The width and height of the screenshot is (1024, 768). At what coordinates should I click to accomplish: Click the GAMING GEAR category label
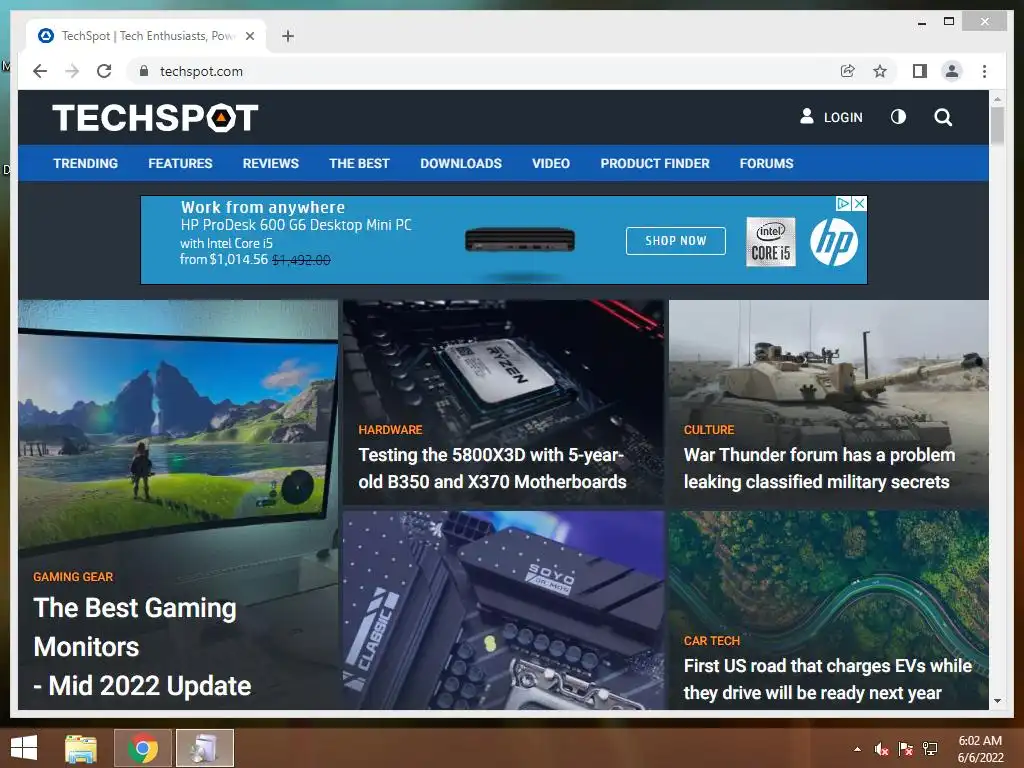pos(73,577)
